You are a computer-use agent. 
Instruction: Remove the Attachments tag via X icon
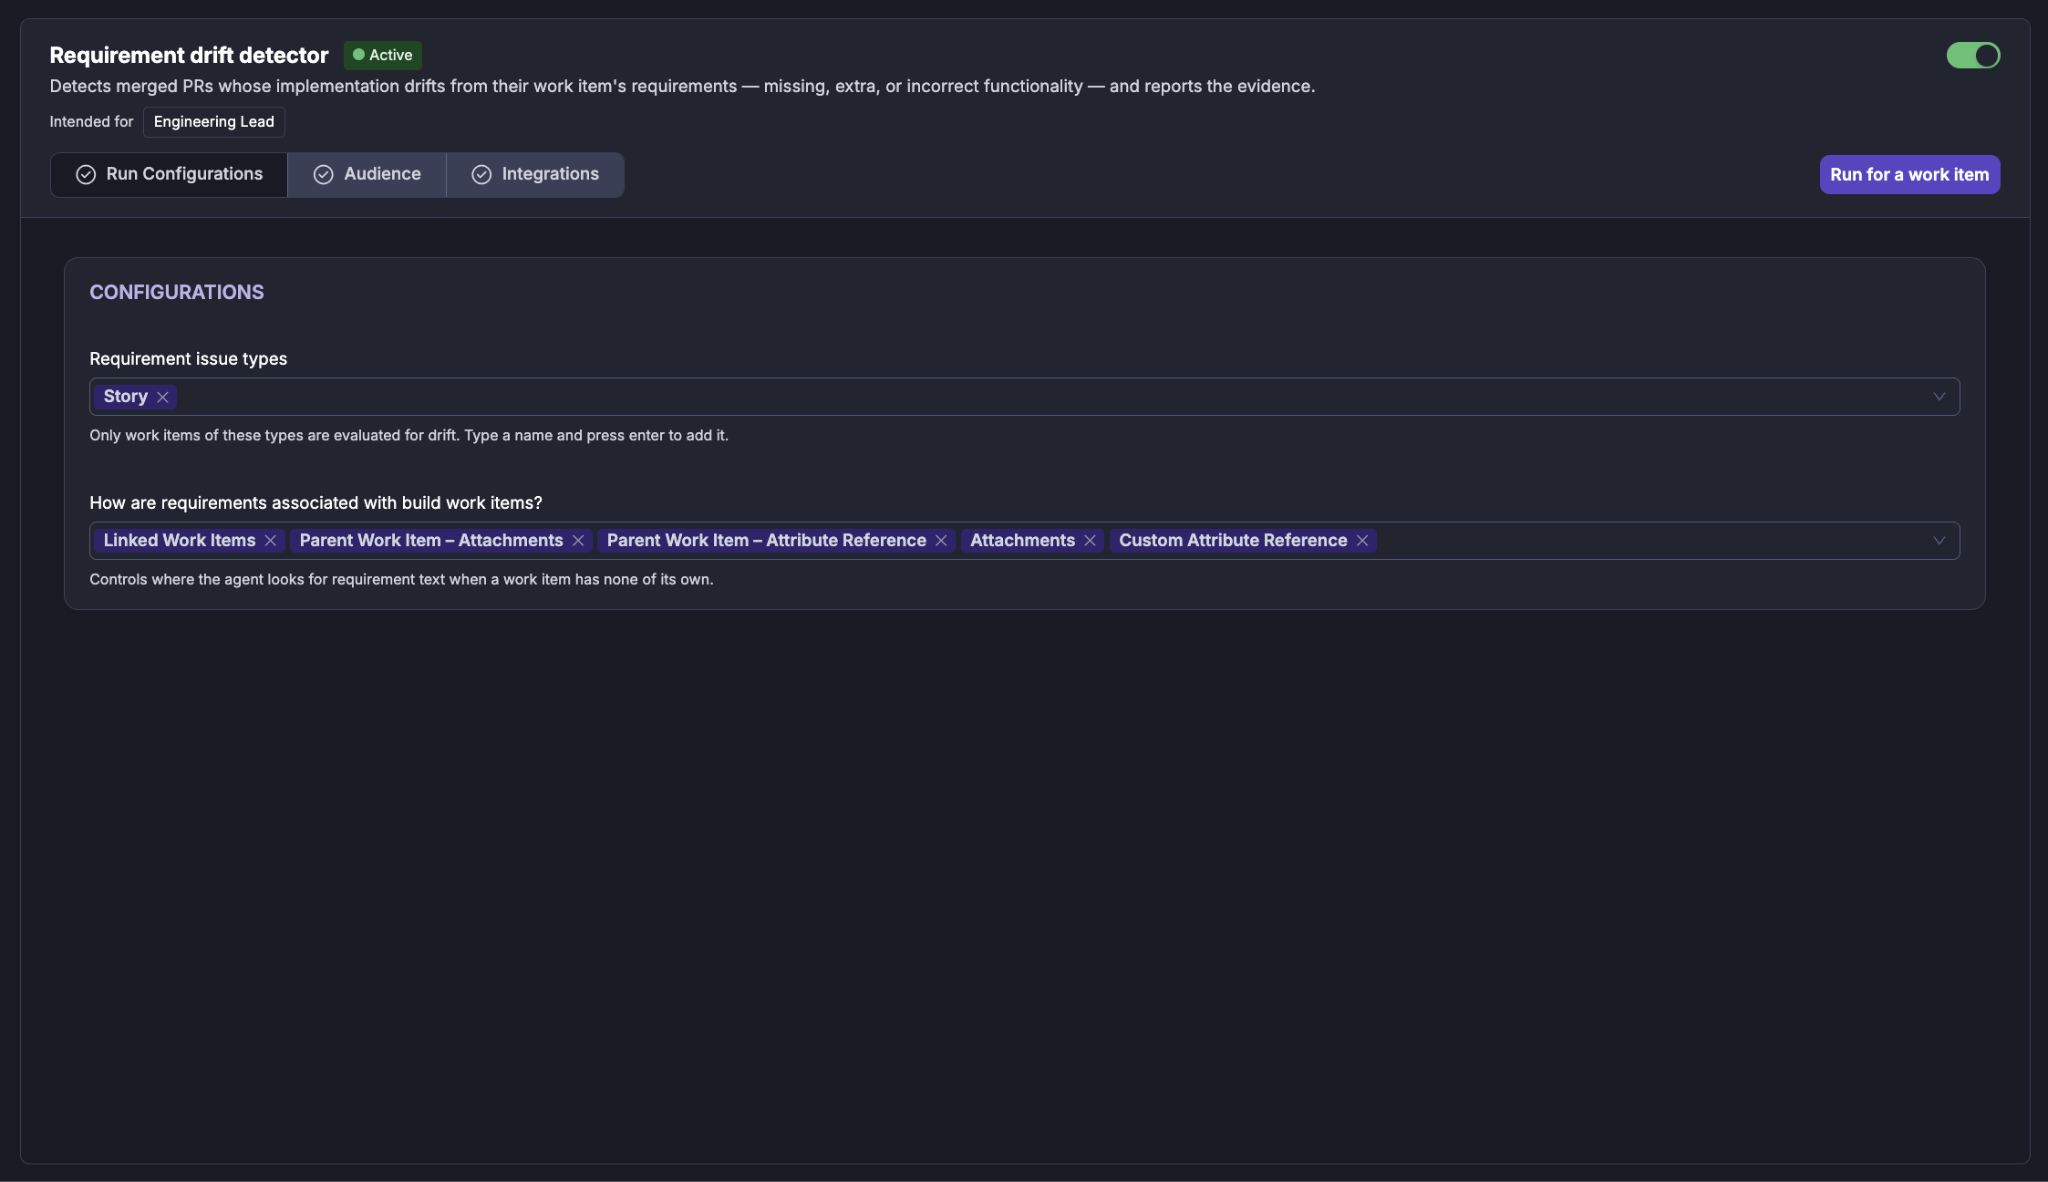pyautogui.click(x=1090, y=541)
